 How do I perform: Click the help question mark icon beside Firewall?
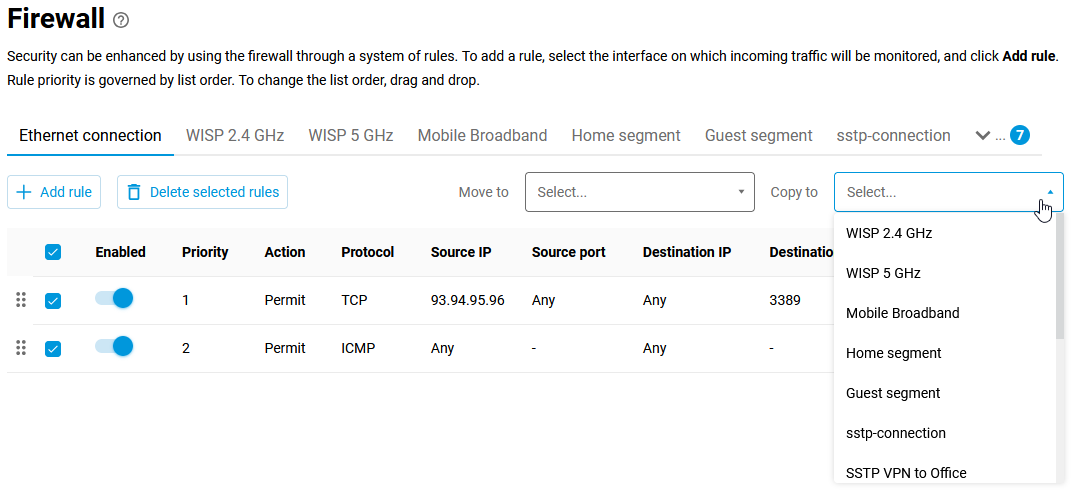pyautogui.click(x=121, y=20)
